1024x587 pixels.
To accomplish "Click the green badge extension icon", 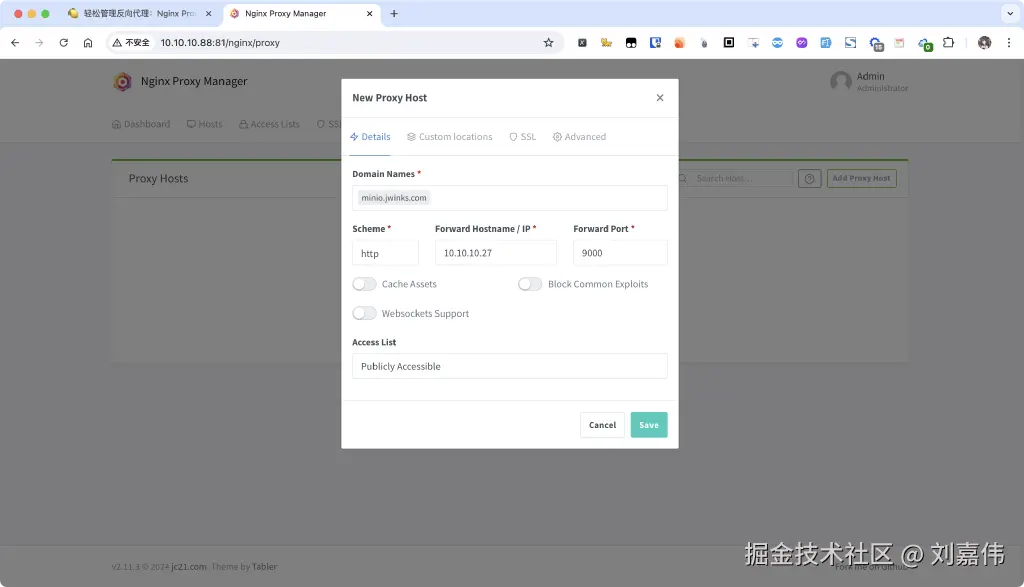I will pos(925,44).
